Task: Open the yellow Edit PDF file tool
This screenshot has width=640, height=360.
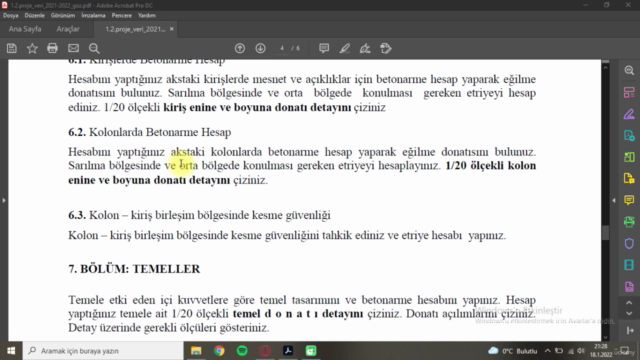Action: [629, 178]
